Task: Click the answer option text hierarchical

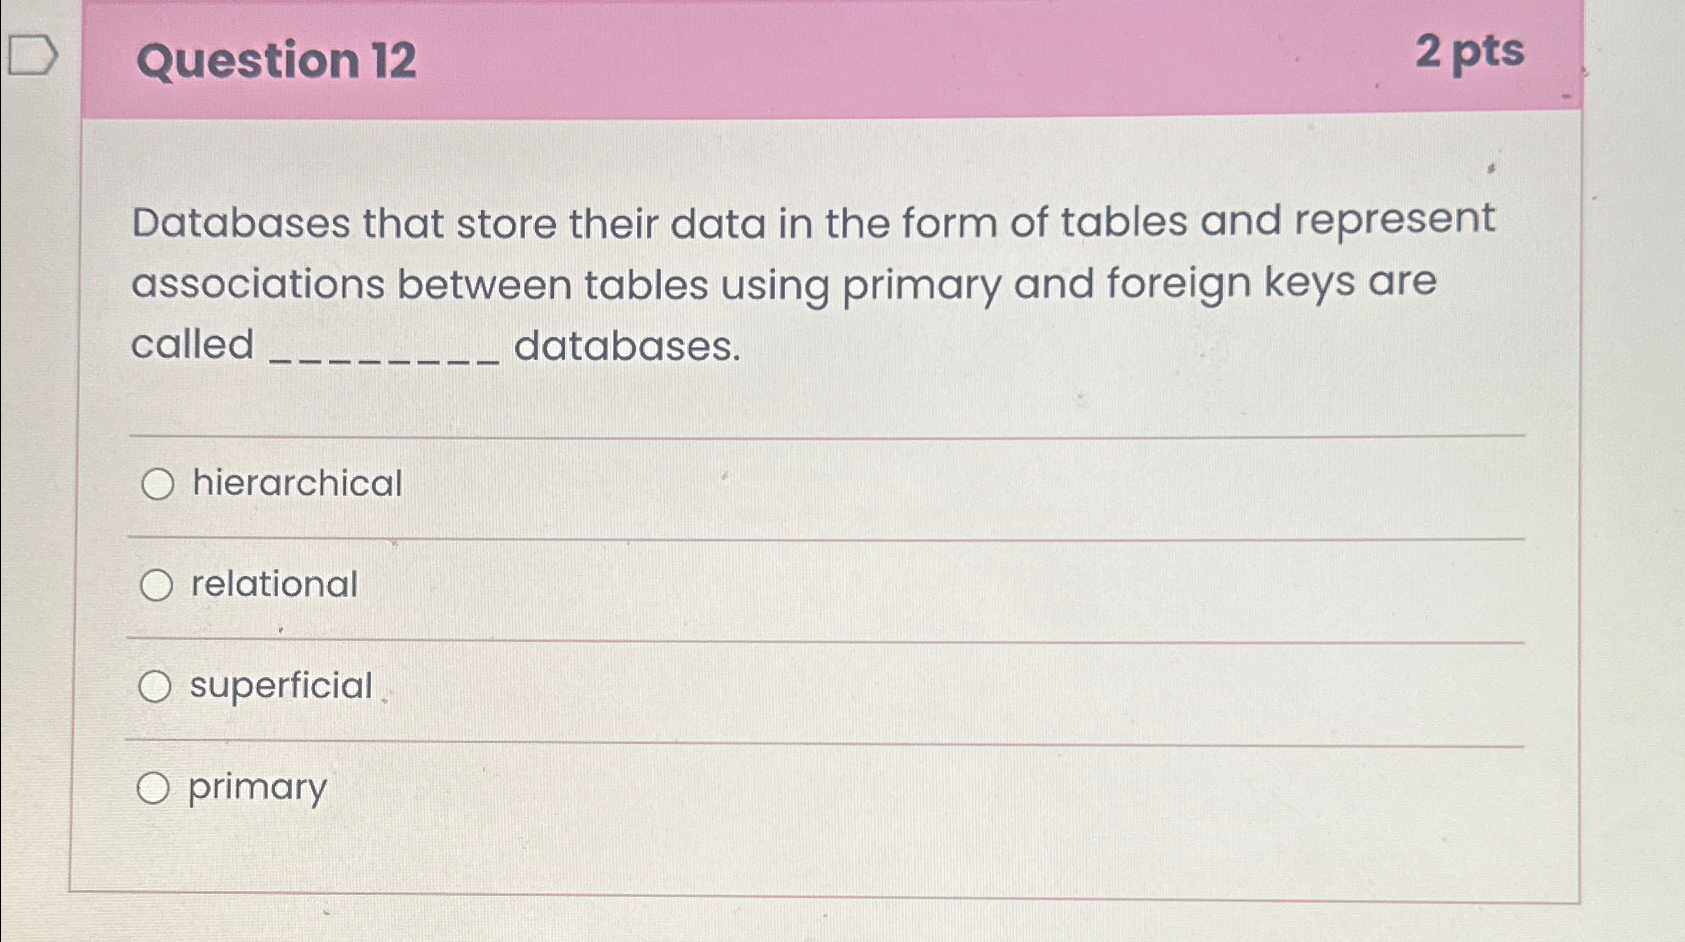Action: coord(295,485)
